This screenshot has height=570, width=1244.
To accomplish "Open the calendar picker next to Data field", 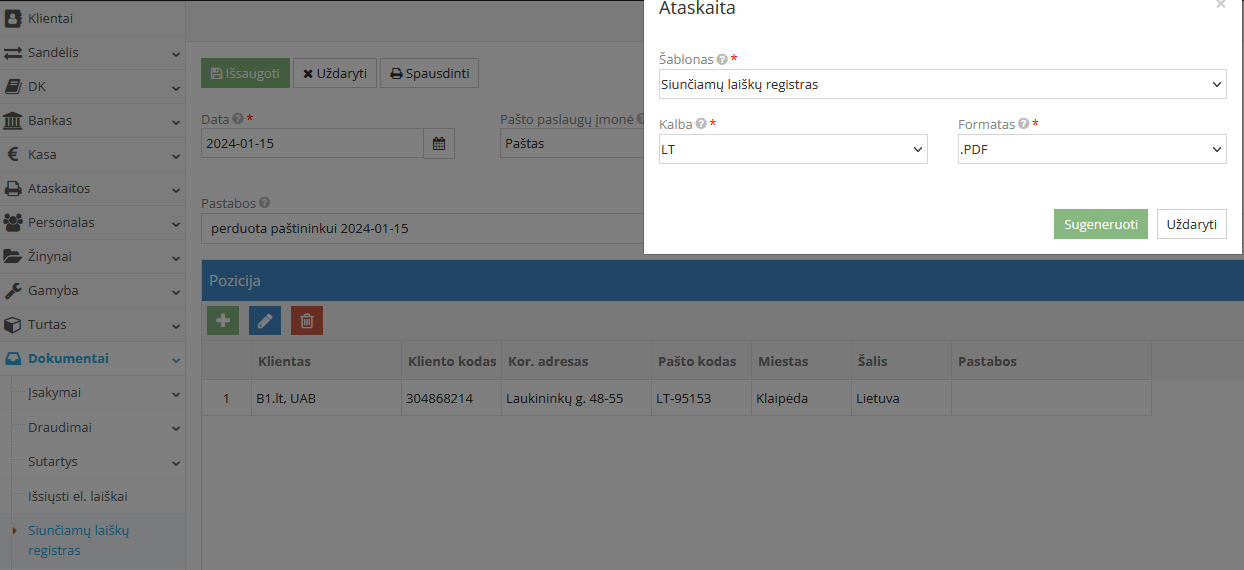I will point(439,143).
